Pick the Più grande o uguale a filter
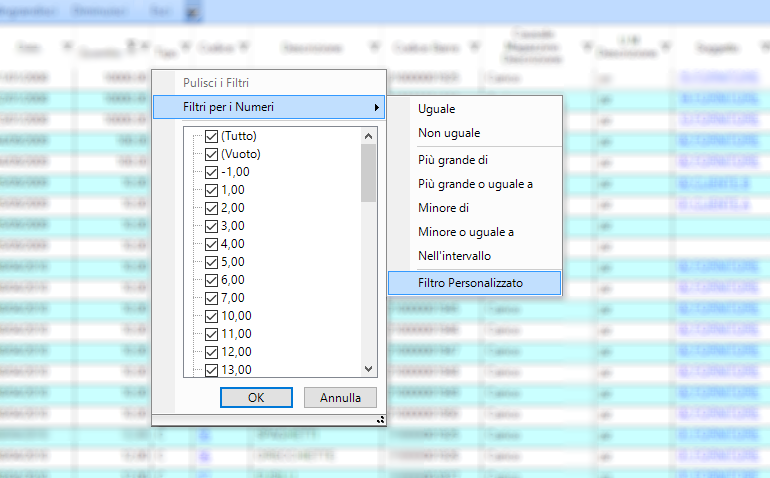The image size is (770, 478). tap(475, 184)
